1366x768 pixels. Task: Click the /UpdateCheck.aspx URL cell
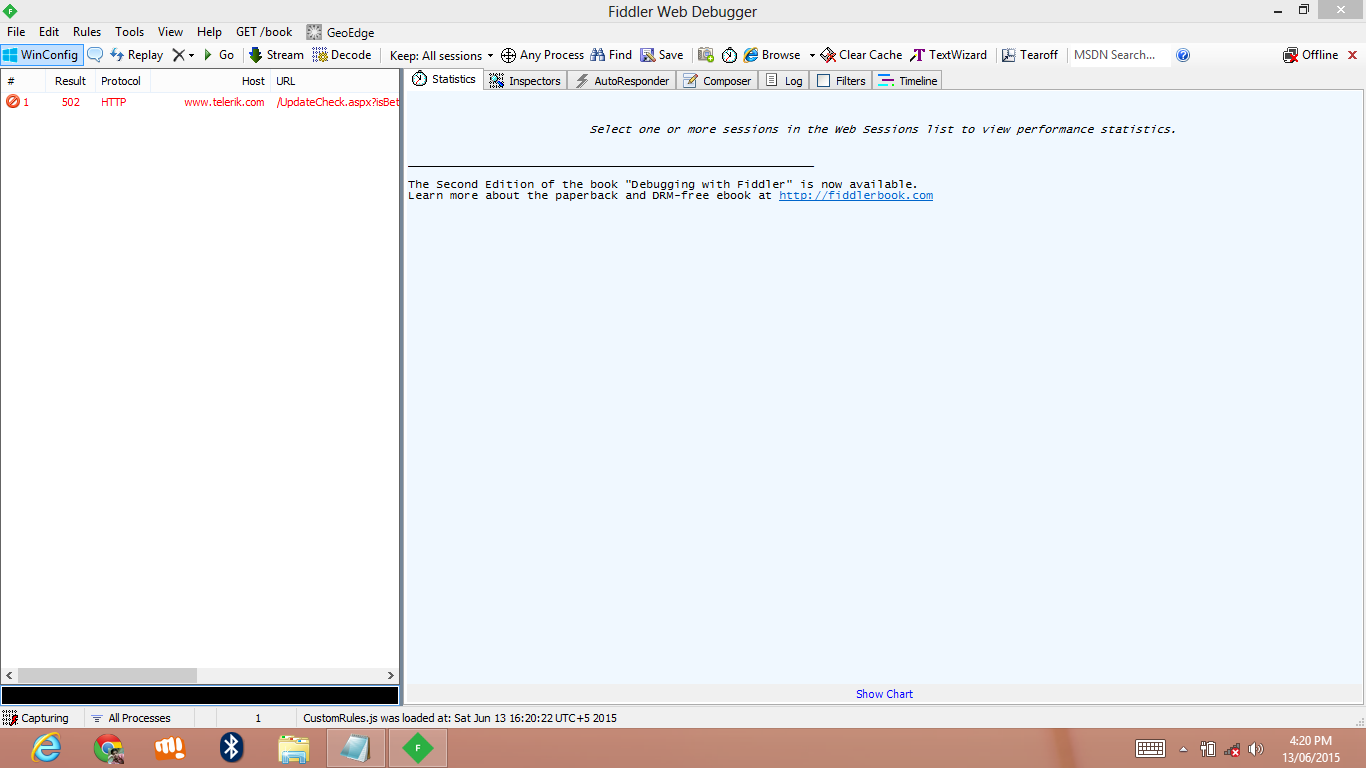(337, 102)
